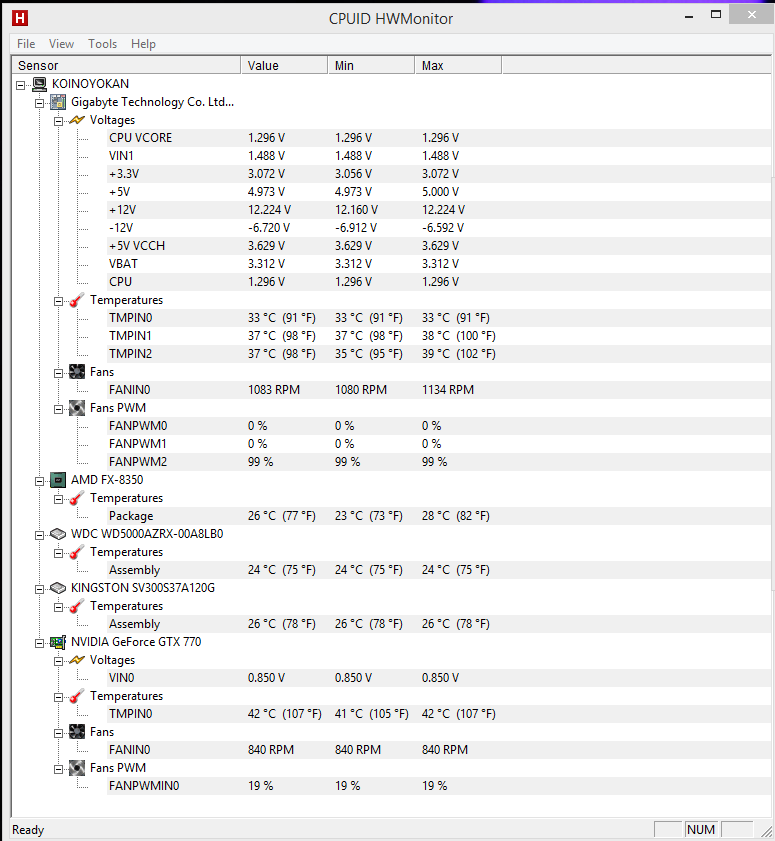This screenshot has height=841, width=775.
Task: Click the NUM status bar indicator
Action: (x=700, y=830)
